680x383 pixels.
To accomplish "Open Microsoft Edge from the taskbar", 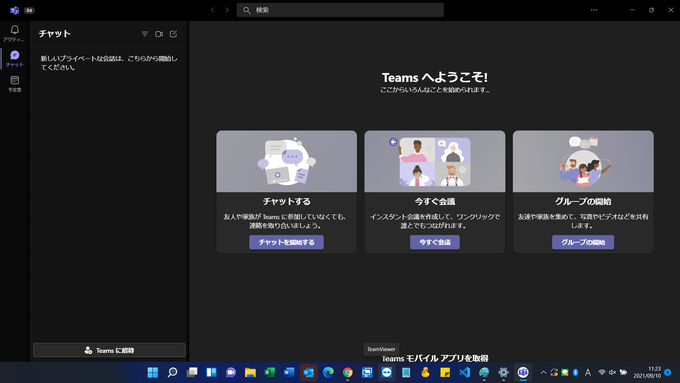I will [328, 372].
